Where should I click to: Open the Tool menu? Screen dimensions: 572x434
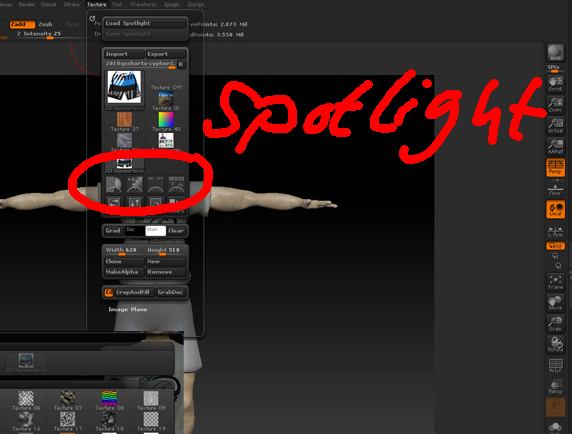coord(117,4)
